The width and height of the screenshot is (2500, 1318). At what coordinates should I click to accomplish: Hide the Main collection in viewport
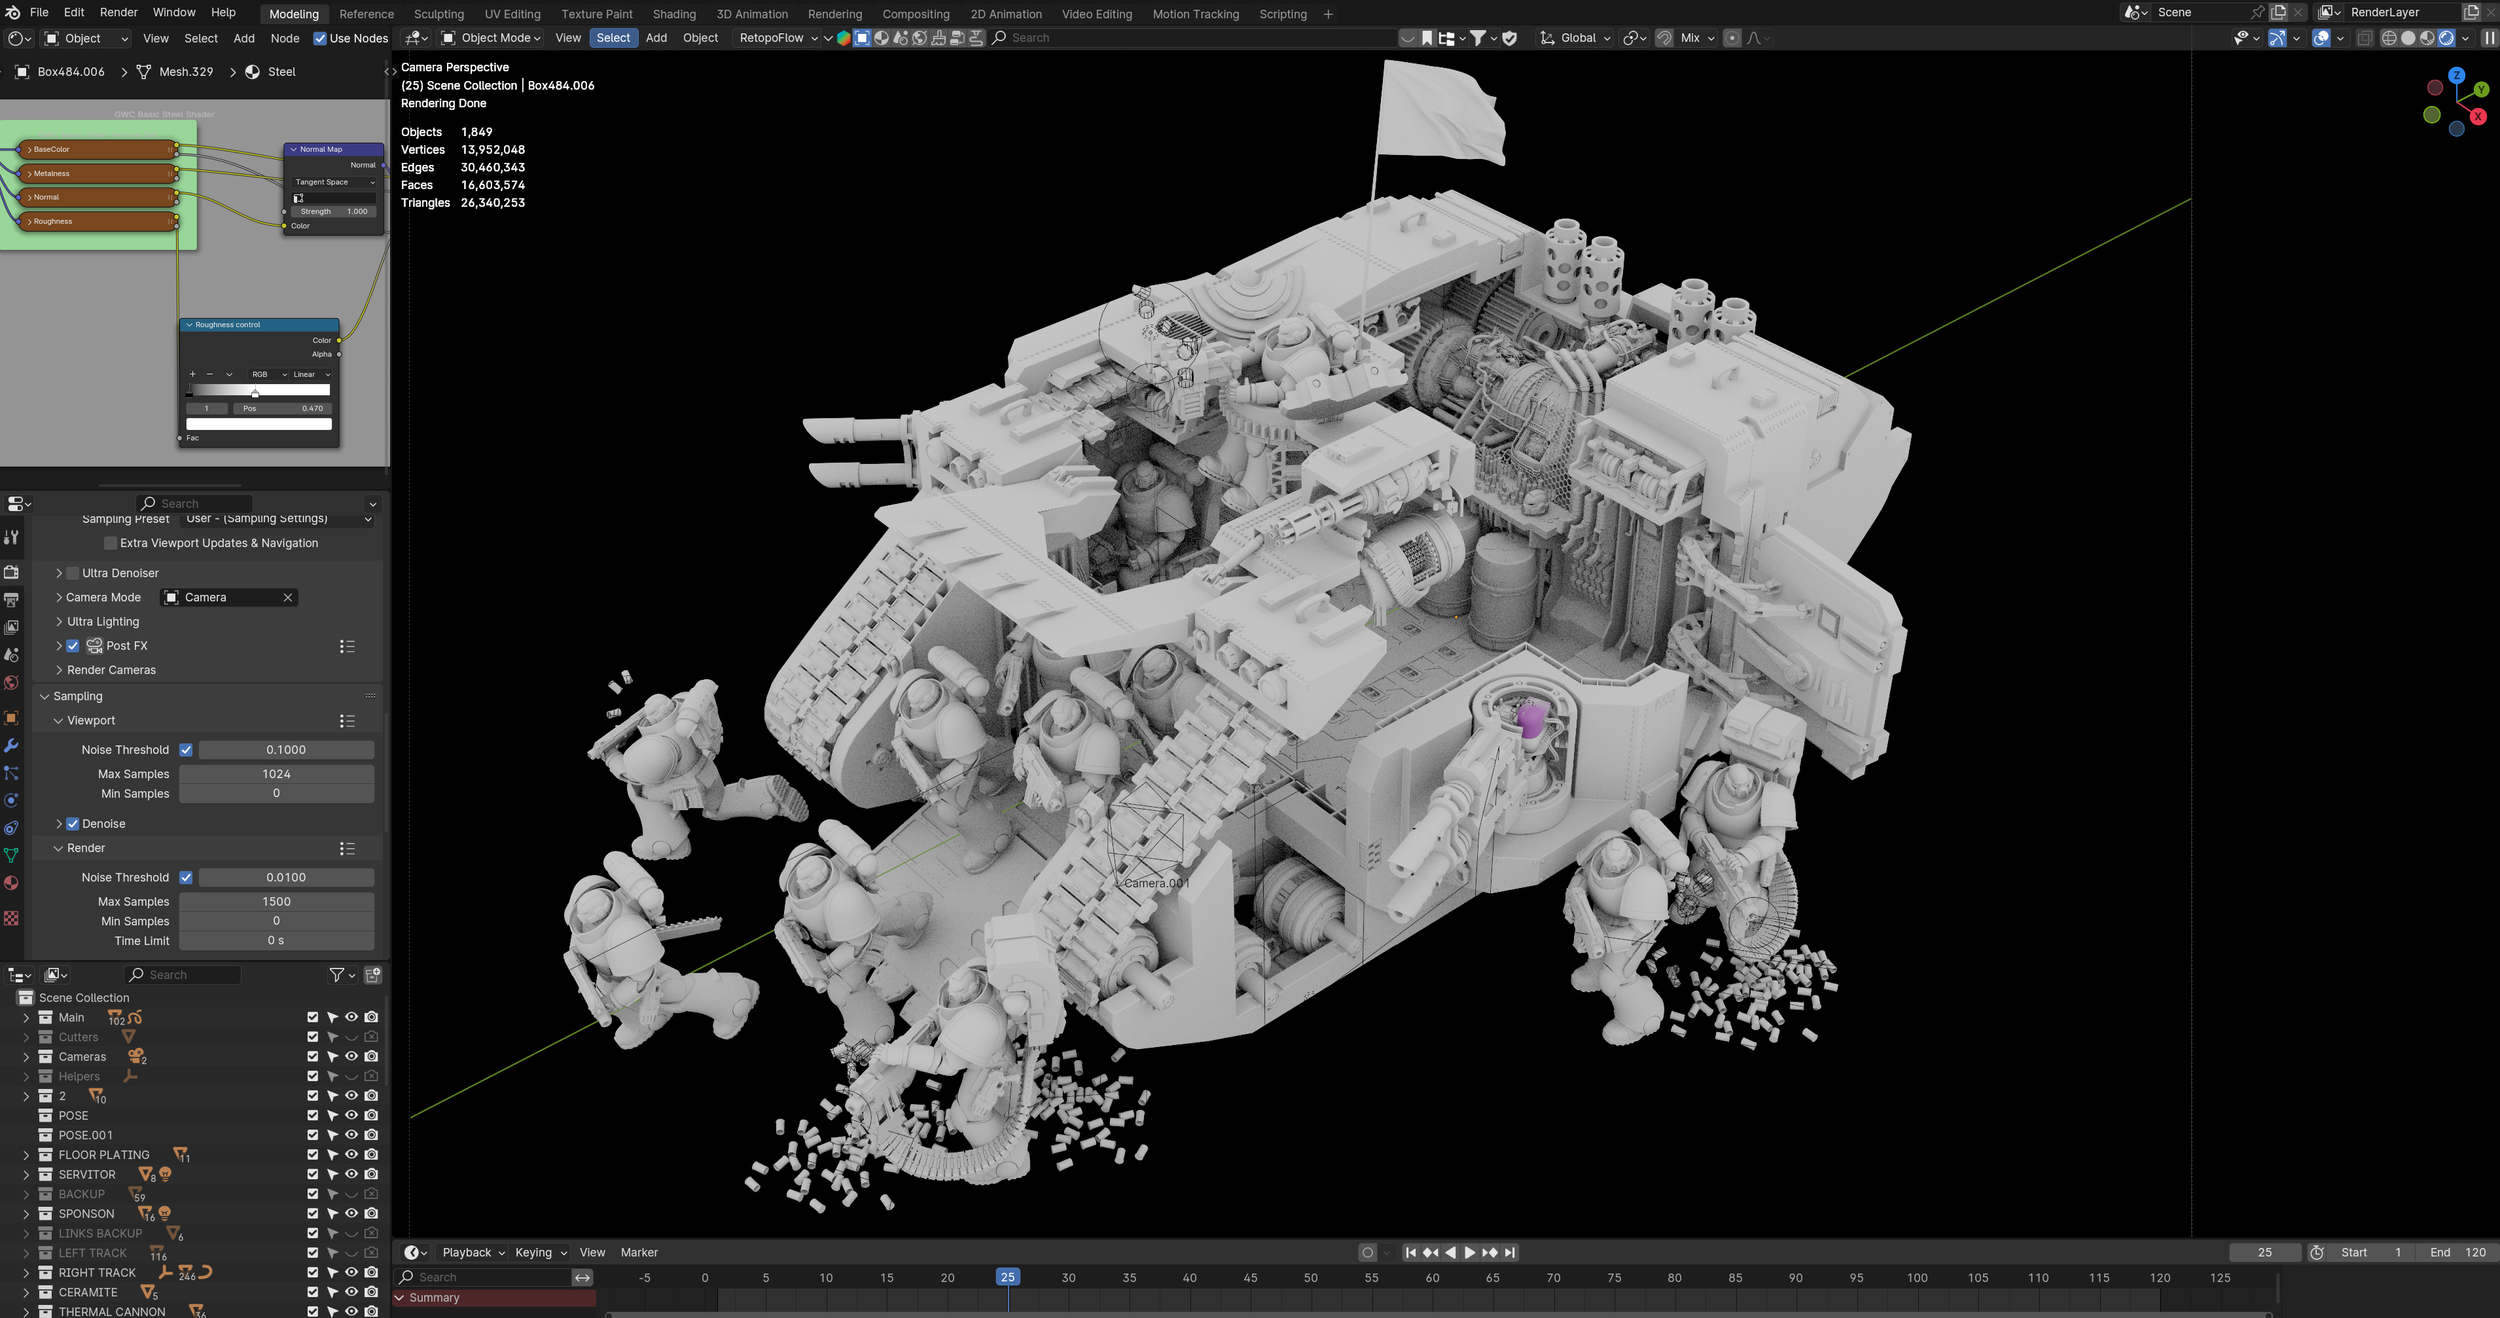(351, 1017)
